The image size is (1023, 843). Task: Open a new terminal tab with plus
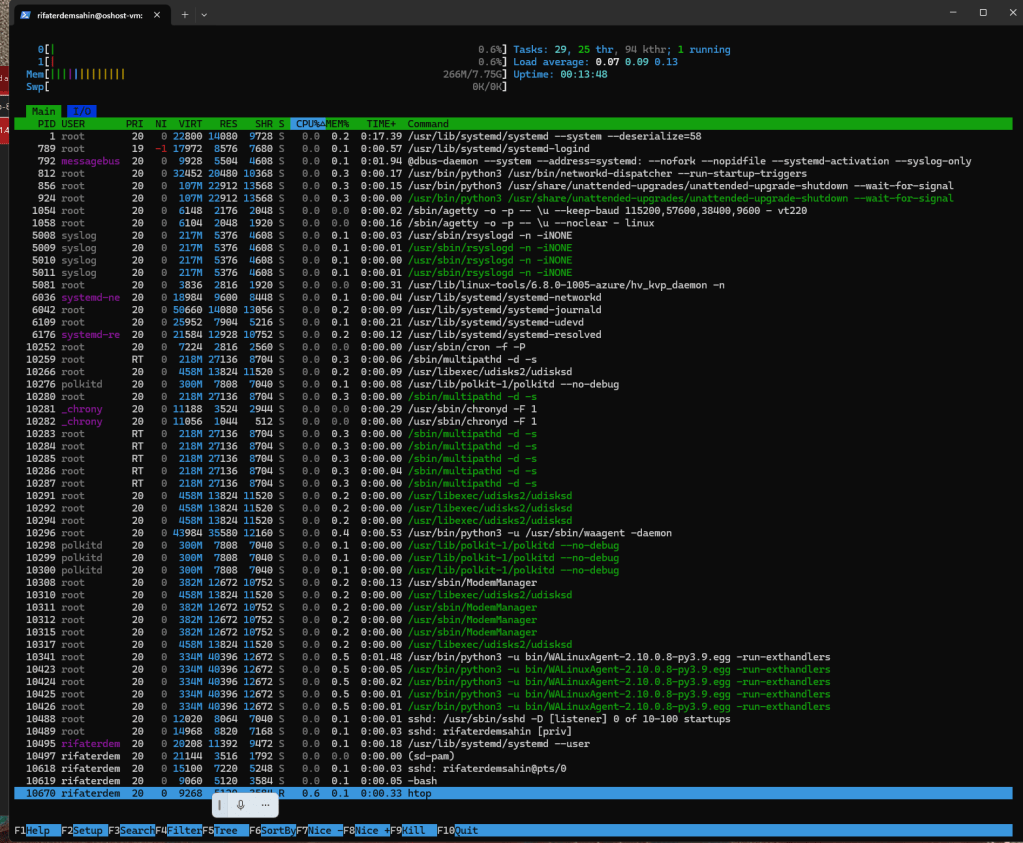click(185, 14)
